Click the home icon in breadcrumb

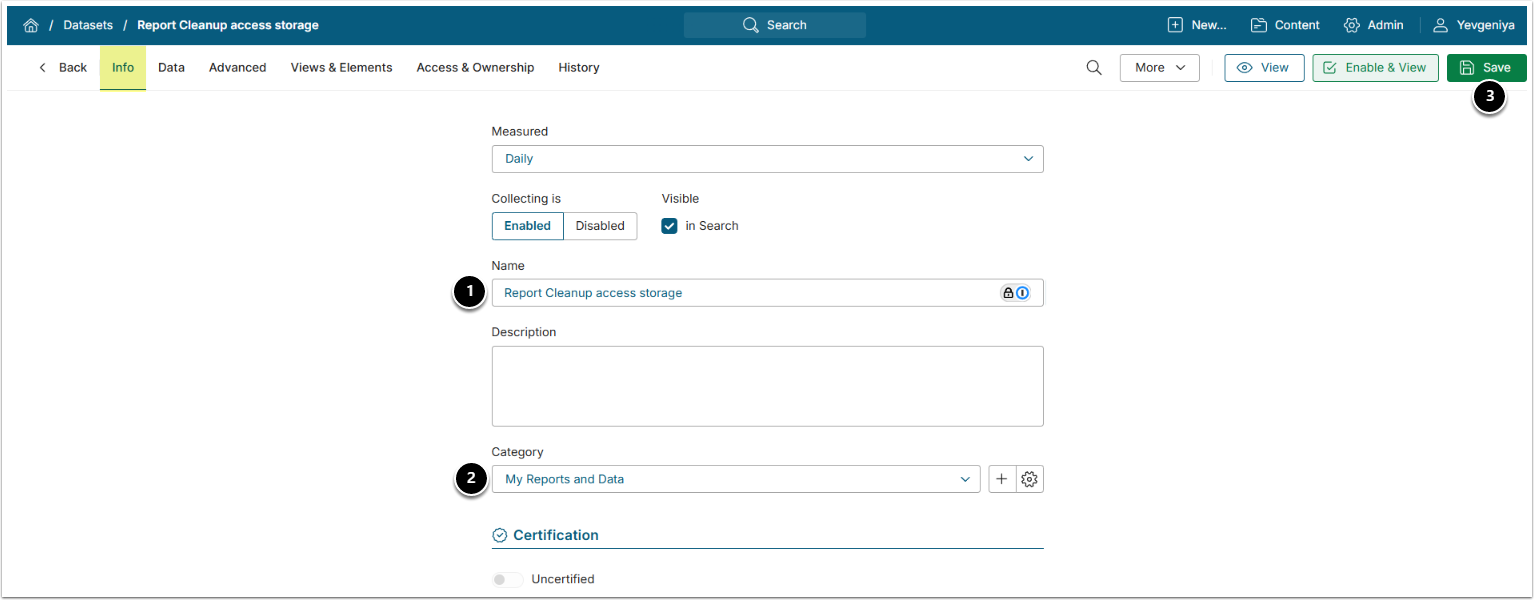[31, 25]
